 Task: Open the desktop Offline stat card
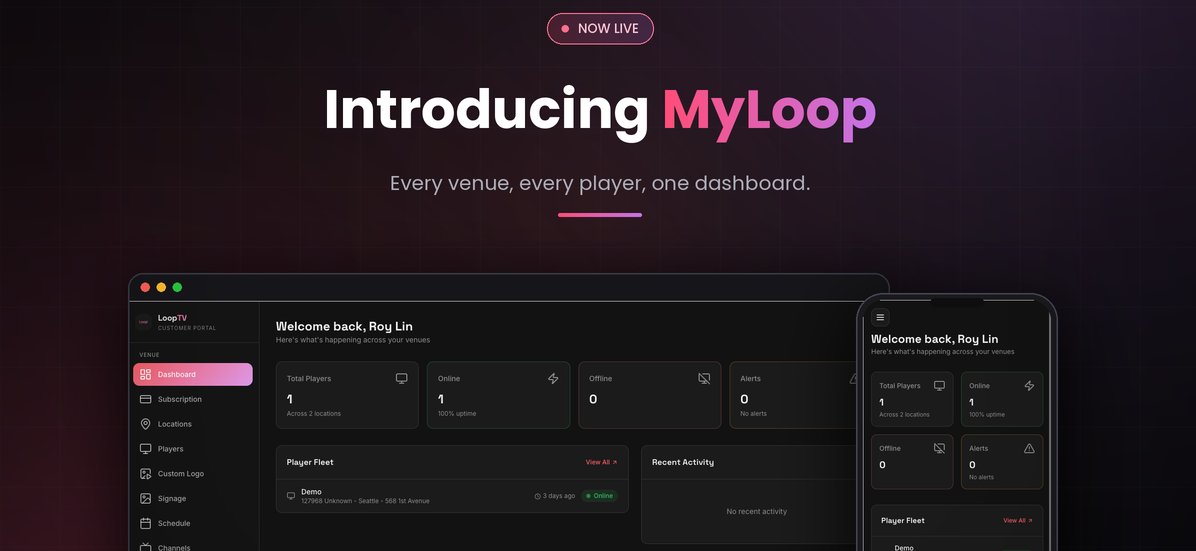649,395
